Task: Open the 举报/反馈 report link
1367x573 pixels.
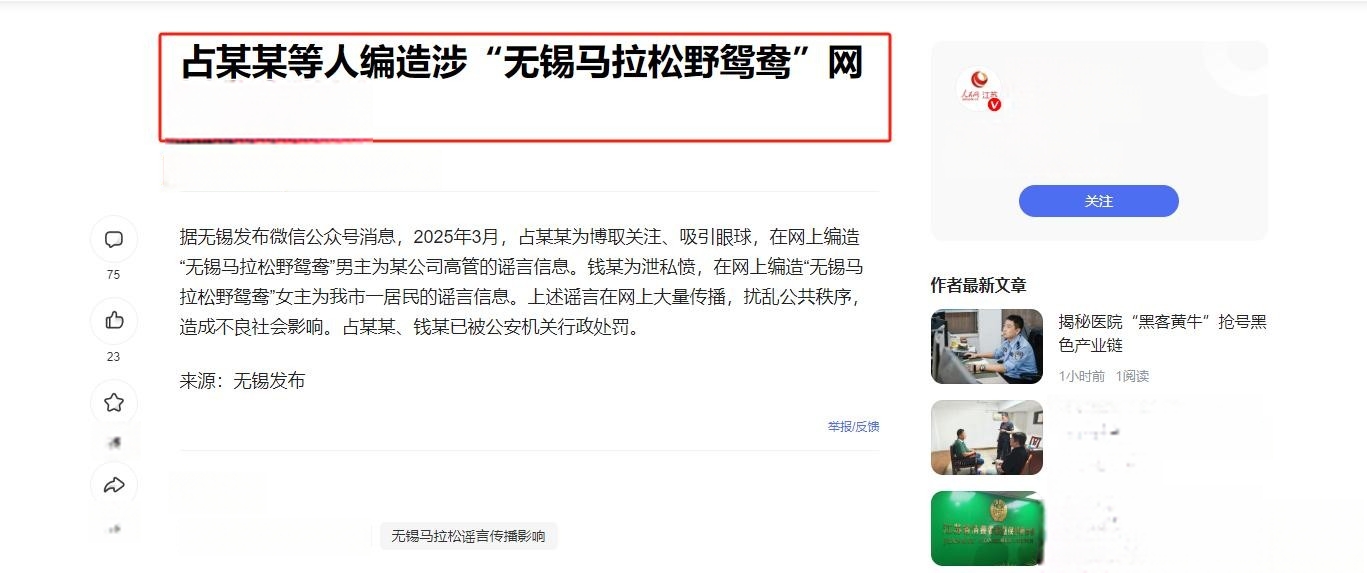Action: click(853, 426)
